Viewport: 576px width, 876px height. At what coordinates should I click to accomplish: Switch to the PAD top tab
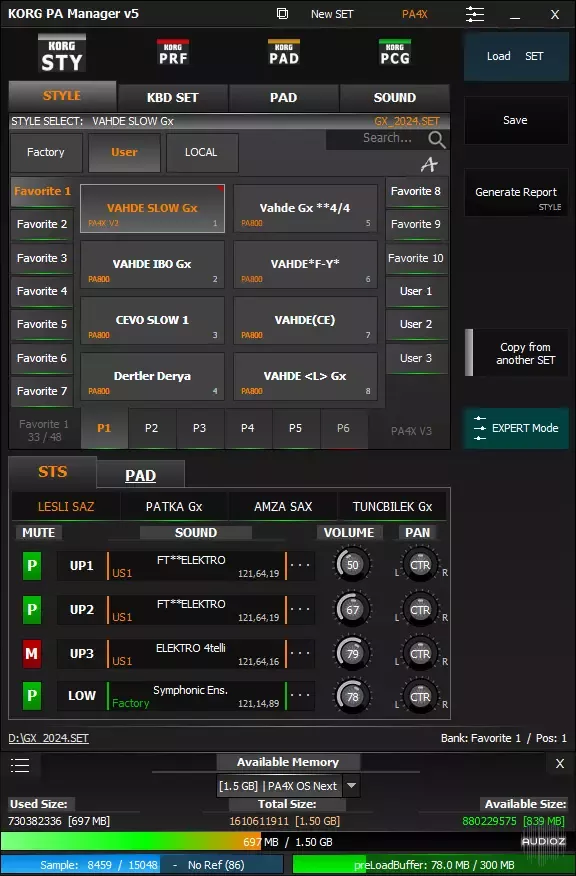284,98
